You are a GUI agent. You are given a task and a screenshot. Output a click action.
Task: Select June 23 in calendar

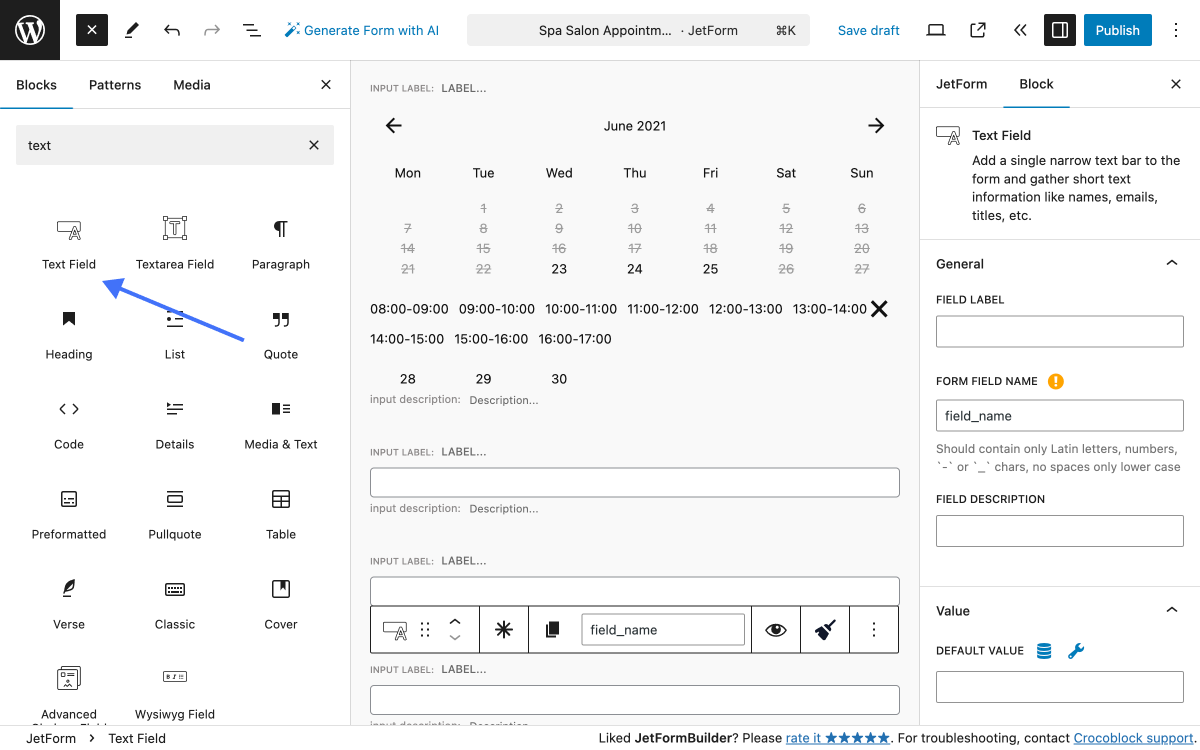559,269
